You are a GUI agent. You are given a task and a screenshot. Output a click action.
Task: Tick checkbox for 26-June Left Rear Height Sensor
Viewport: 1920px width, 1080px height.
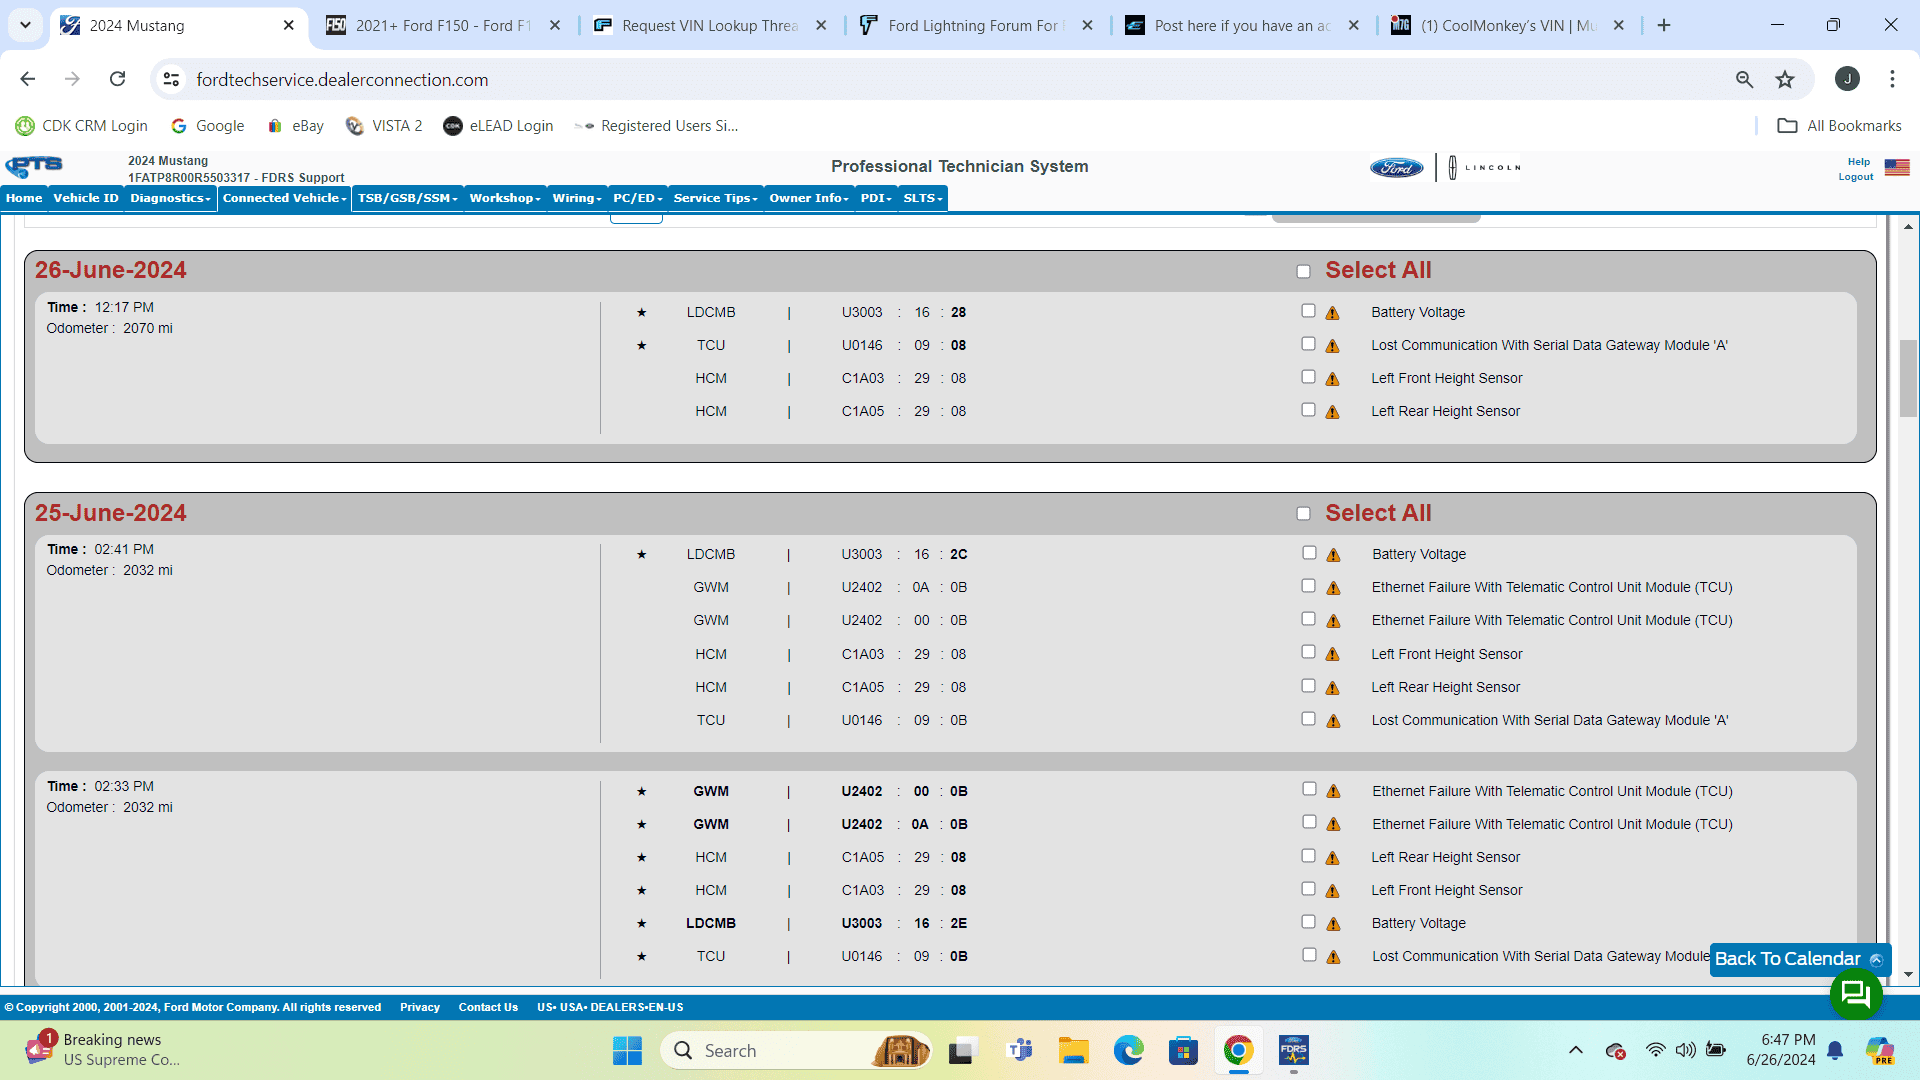[x=1308, y=410]
